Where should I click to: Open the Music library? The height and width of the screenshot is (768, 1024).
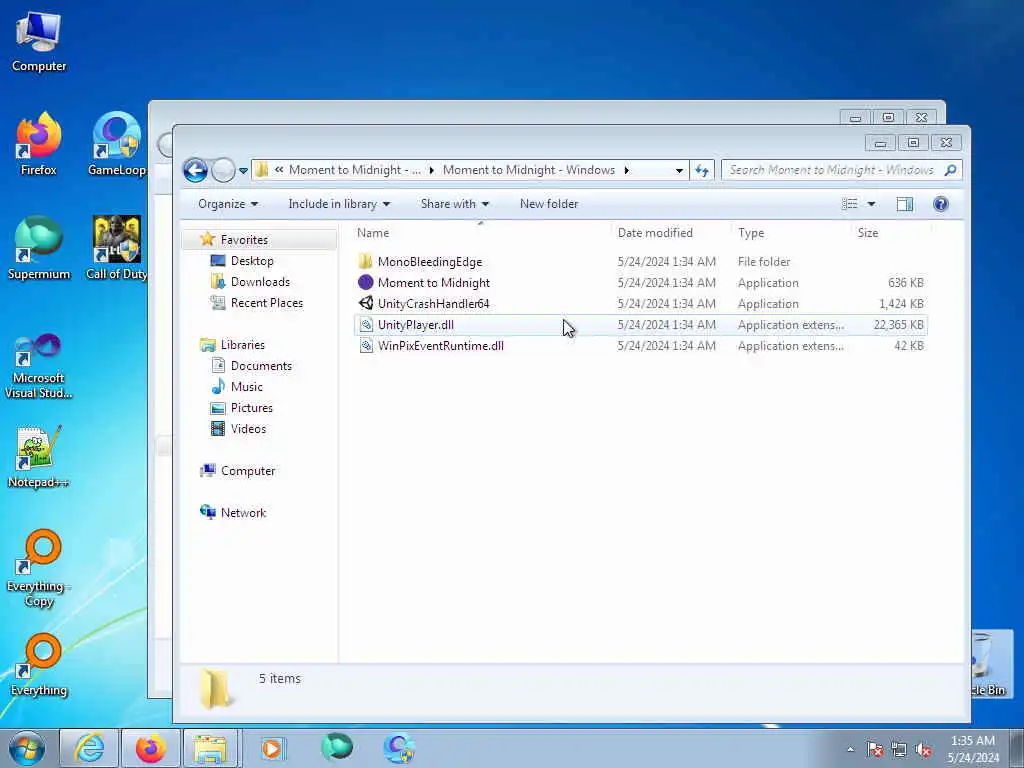click(246, 387)
